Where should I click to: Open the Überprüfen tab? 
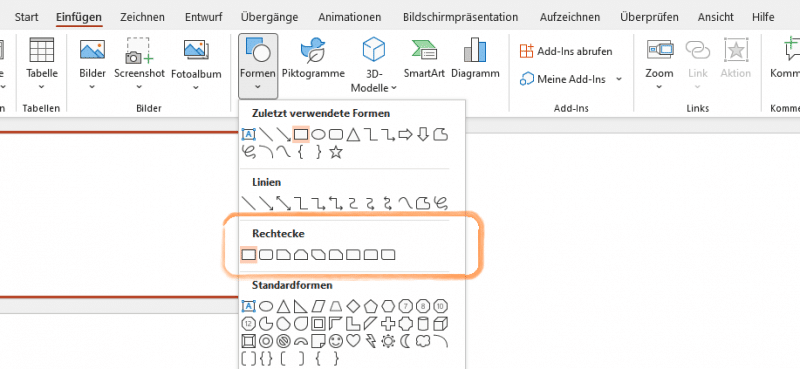click(649, 17)
